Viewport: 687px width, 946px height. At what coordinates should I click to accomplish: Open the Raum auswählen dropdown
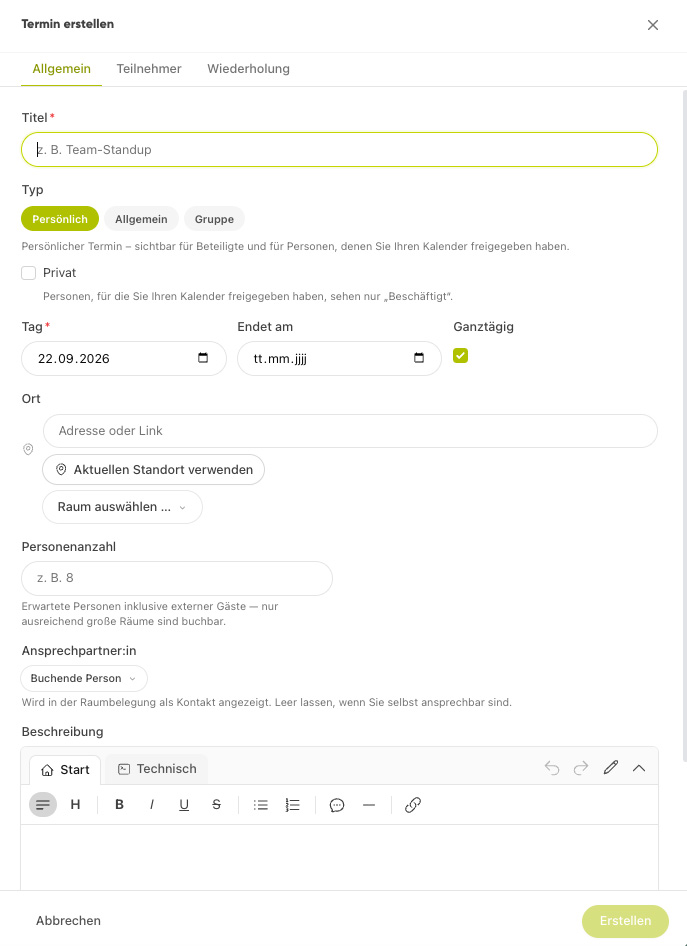pos(122,507)
